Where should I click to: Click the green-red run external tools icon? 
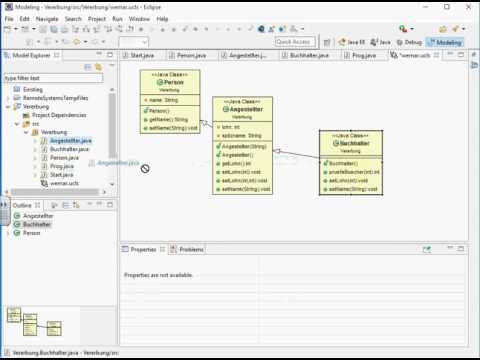coord(403,29)
